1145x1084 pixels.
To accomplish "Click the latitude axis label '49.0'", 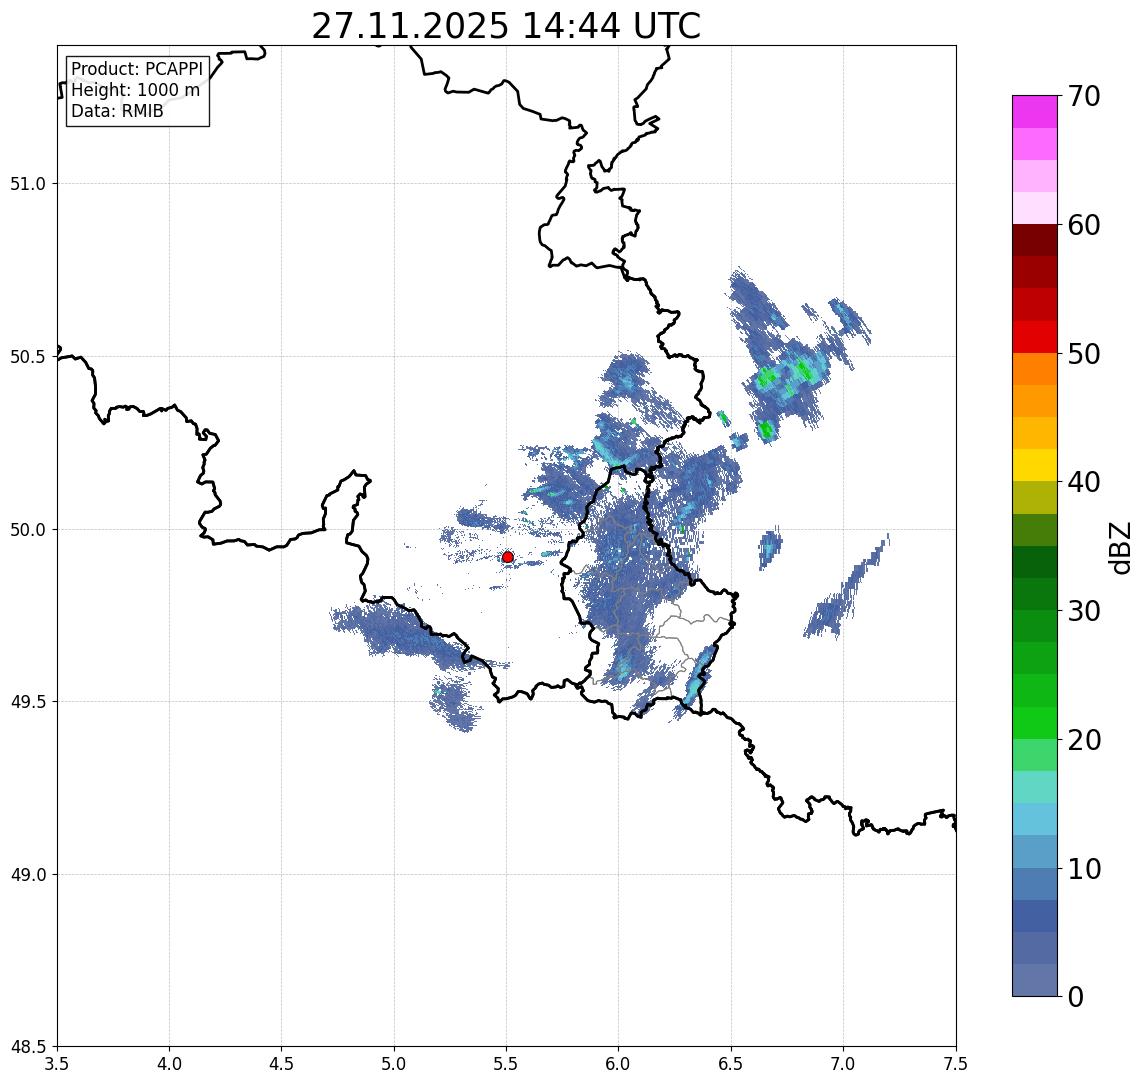I will click(x=28, y=874).
